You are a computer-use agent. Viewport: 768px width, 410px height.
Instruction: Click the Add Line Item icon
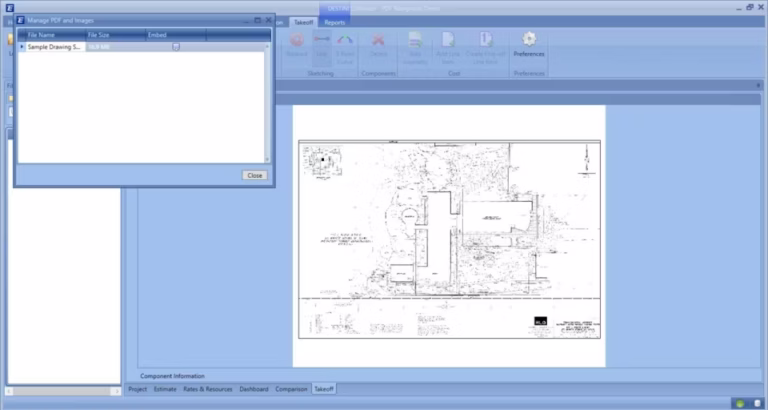tap(448, 39)
